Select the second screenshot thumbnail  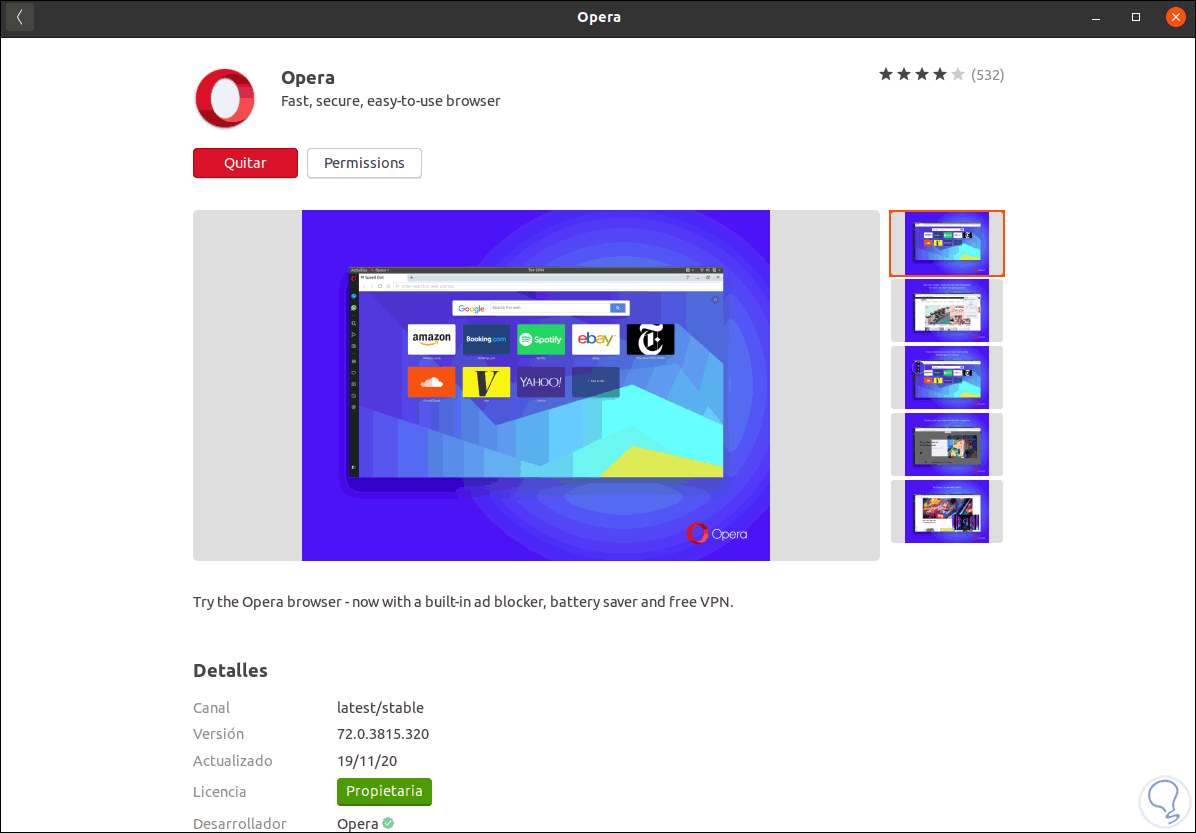tap(947, 310)
